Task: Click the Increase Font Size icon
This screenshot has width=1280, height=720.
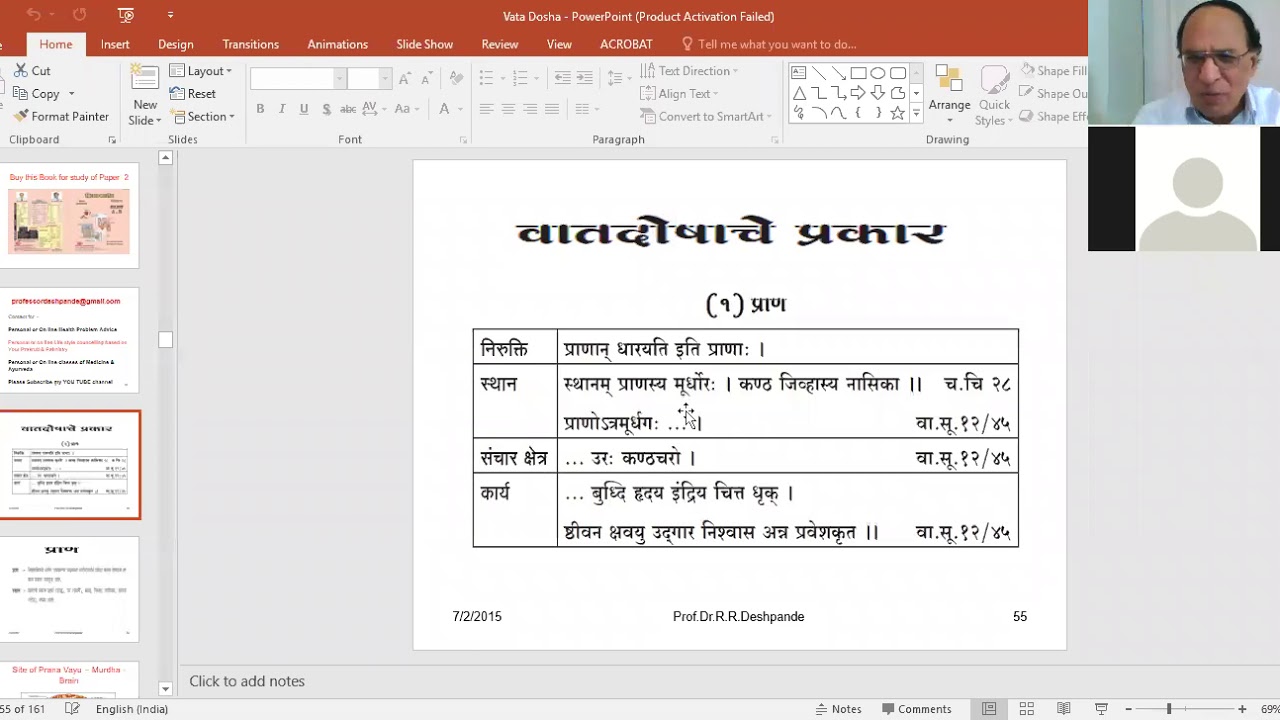Action: coord(404,78)
